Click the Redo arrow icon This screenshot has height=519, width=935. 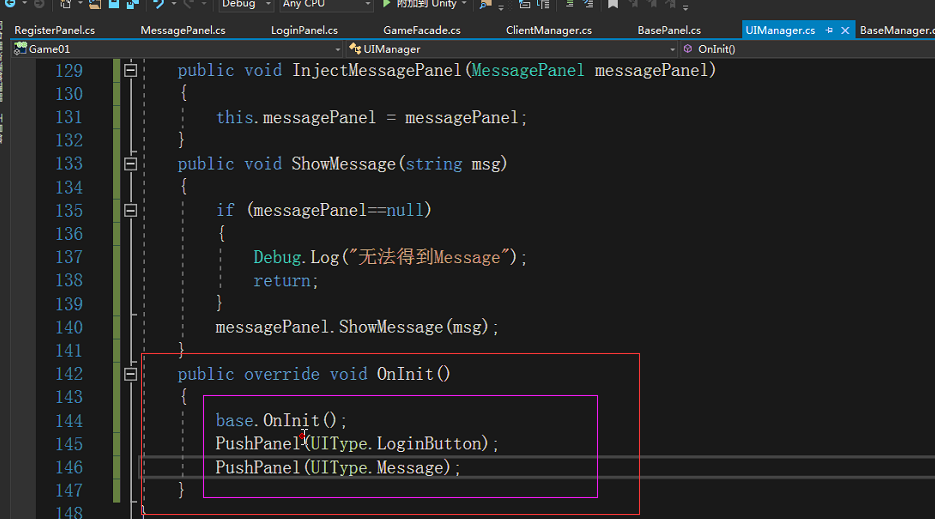pyautogui.click(x=188, y=4)
